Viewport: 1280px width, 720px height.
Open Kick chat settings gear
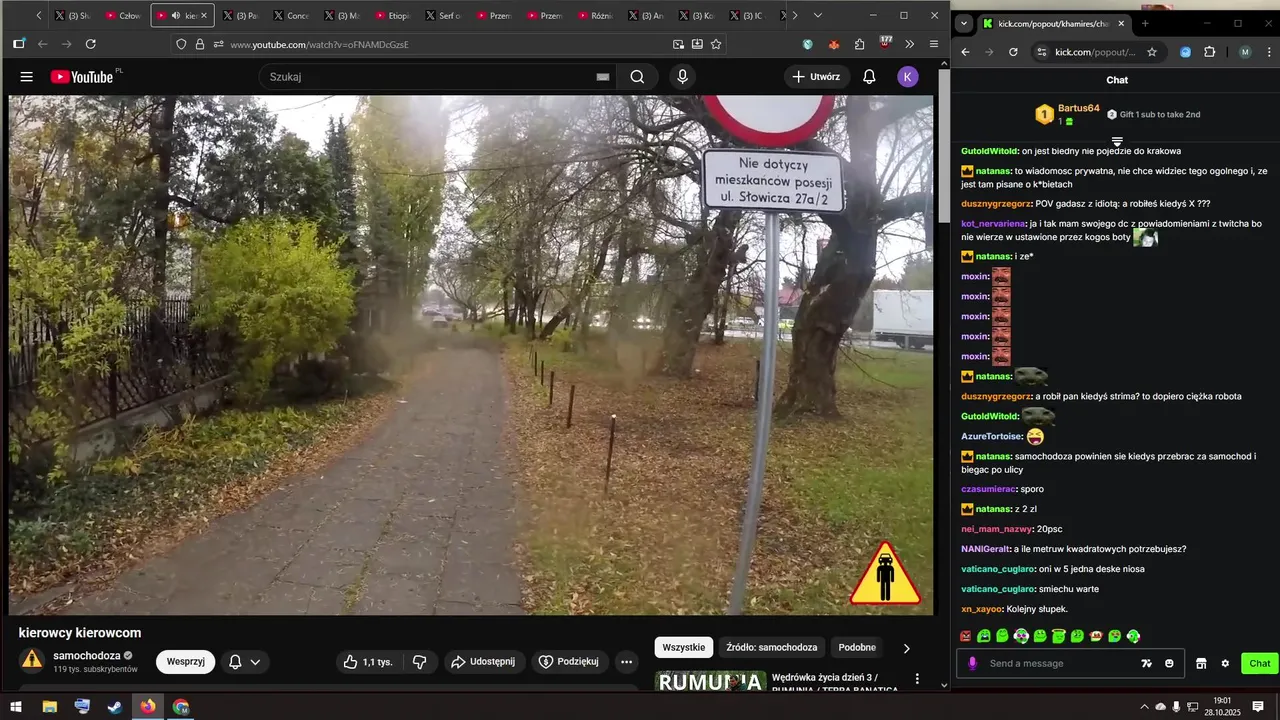tap(1225, 663)
